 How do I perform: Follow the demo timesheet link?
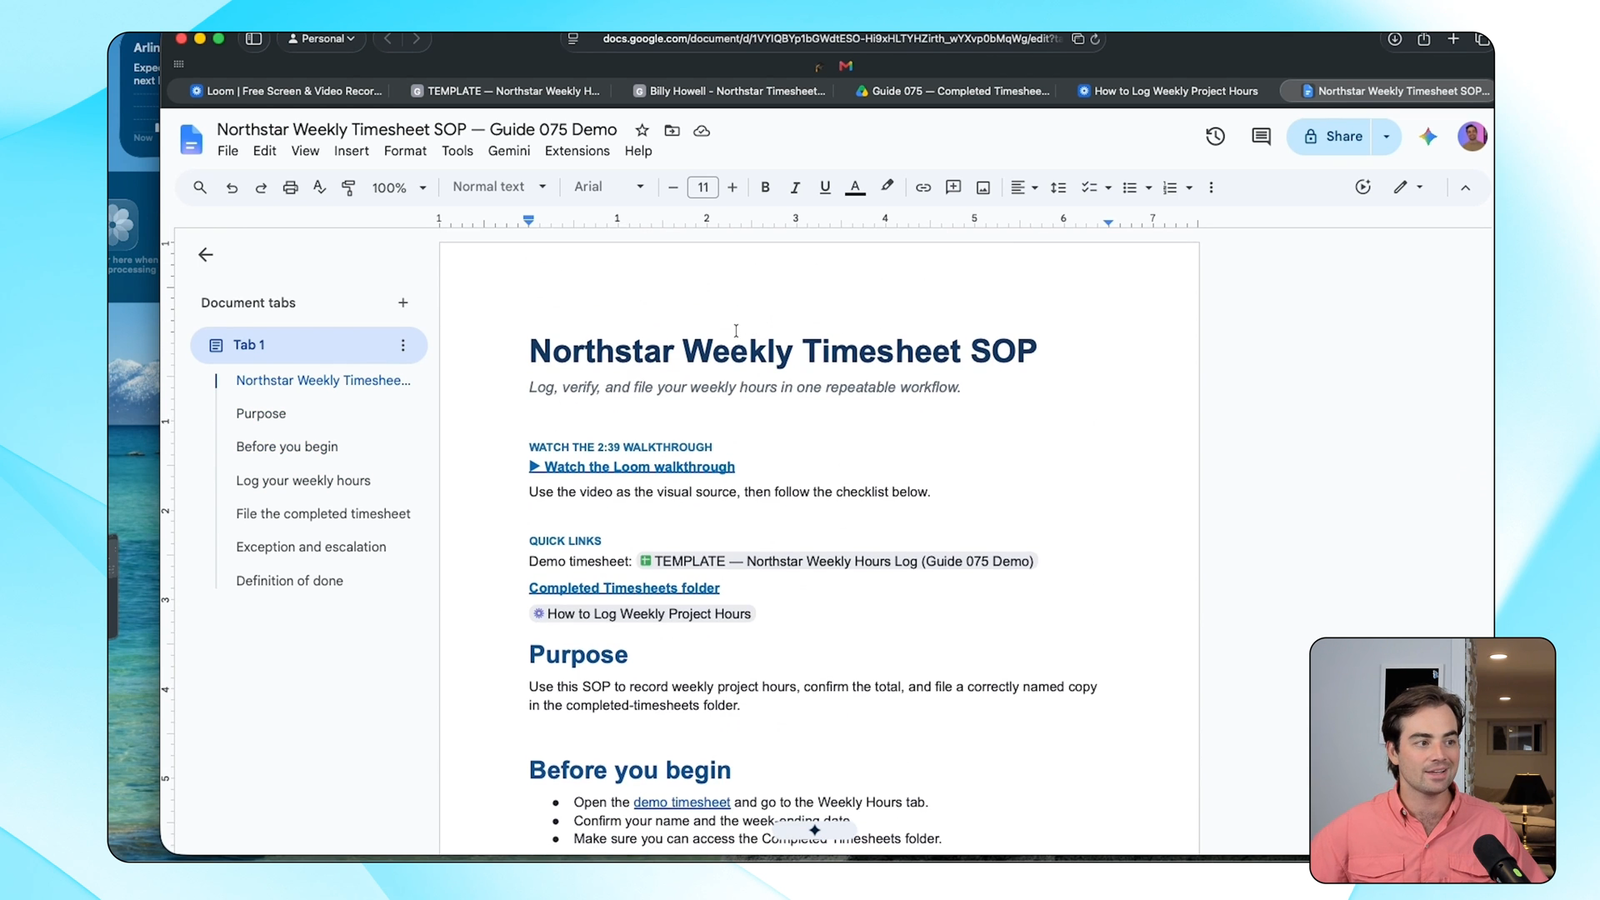coord(682,802)
